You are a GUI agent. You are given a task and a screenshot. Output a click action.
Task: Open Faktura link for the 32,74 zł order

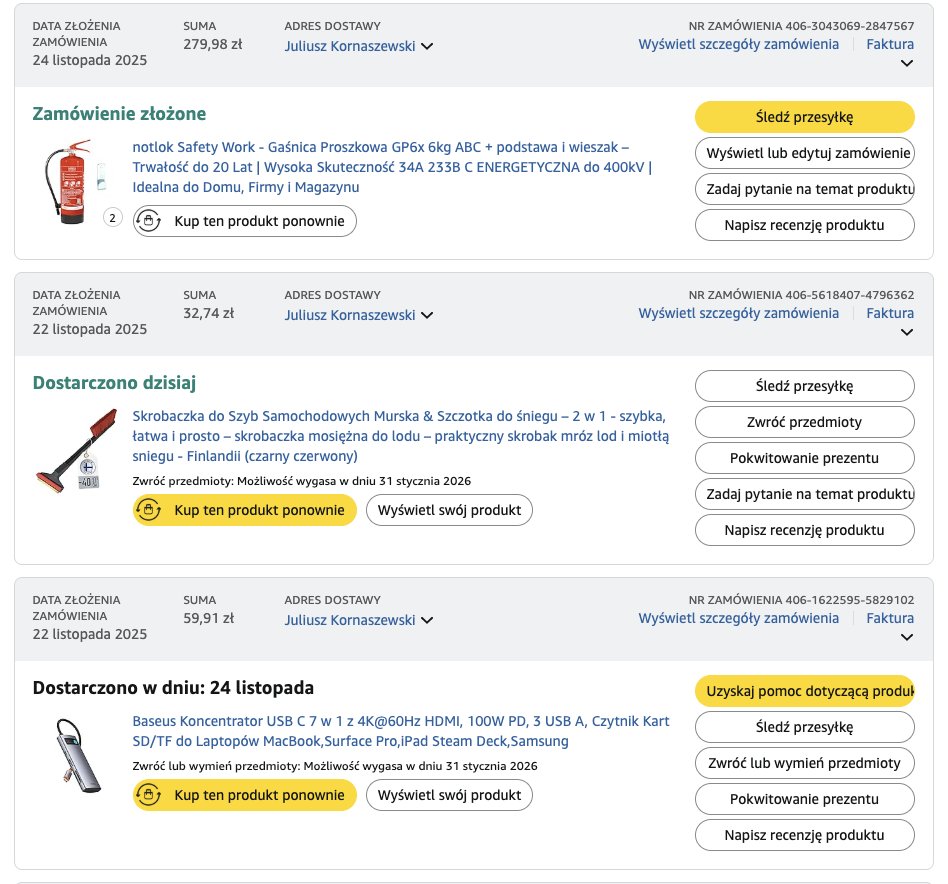890,313
